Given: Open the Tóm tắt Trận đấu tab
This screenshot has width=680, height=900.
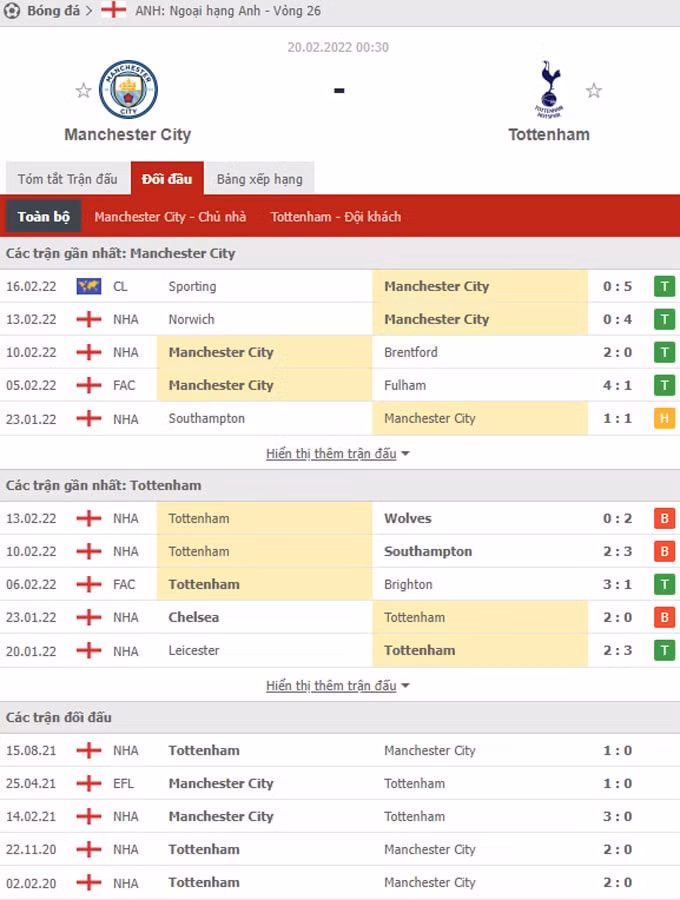Looking at the screenshot, I should point(68,179).
